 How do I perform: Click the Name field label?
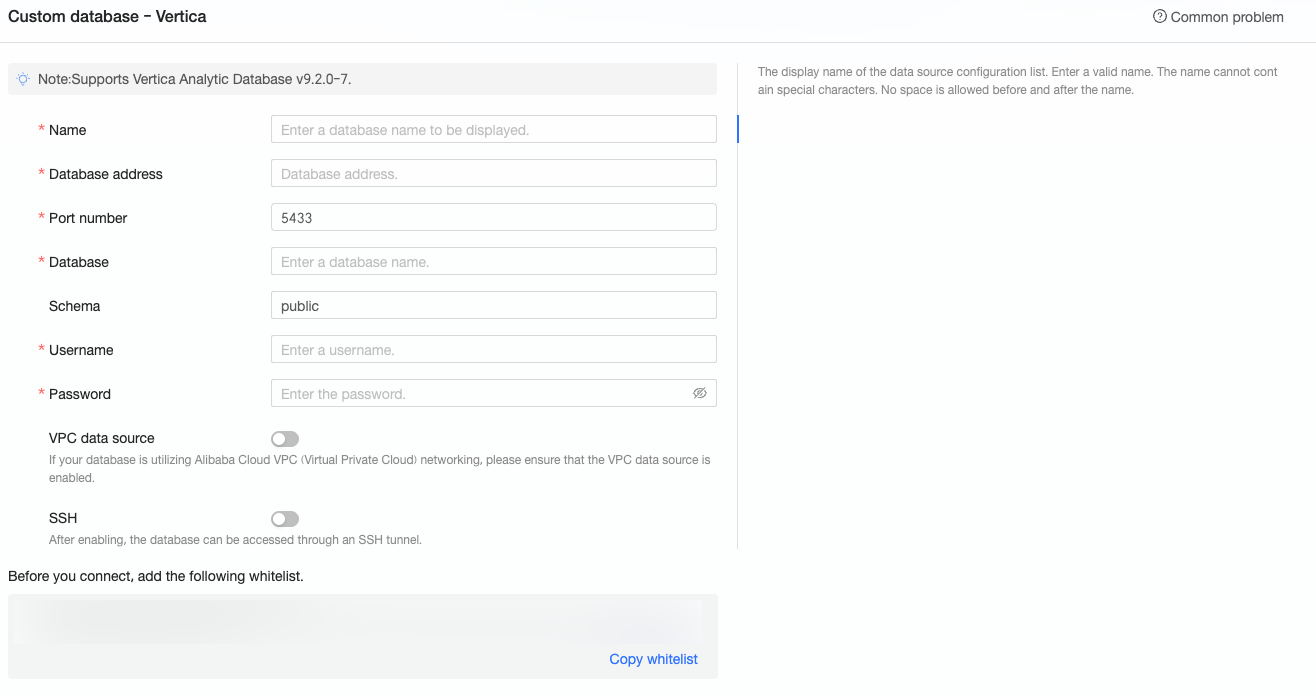pyautogui.click(x=67, y=130)
